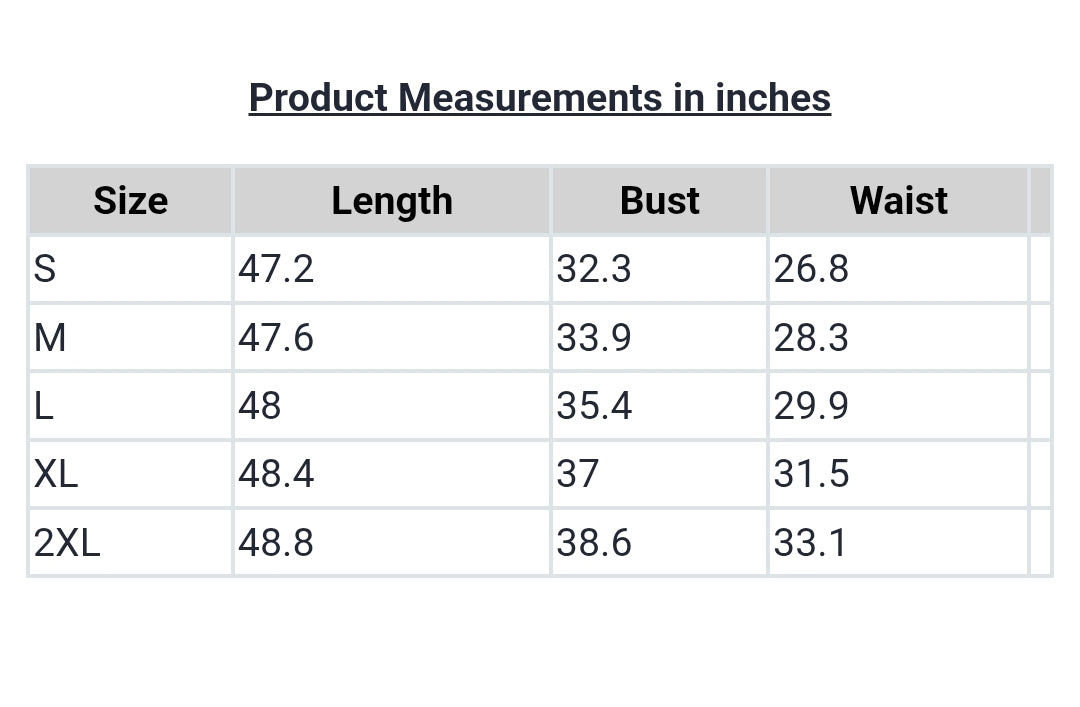1080x707 pixels.
Task: Select the 33.9 bust cell
Action: point(659,338)
